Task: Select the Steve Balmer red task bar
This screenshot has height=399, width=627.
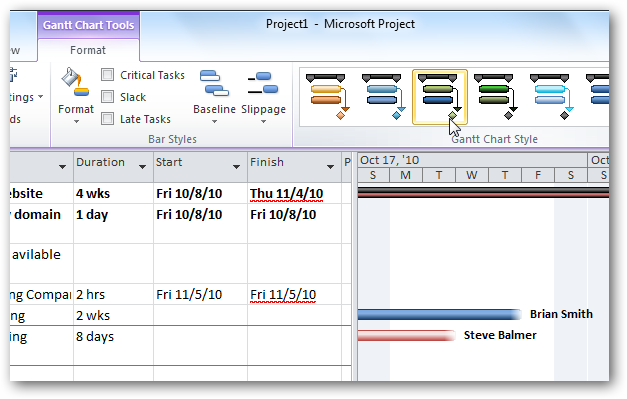Action: (406, 335)
